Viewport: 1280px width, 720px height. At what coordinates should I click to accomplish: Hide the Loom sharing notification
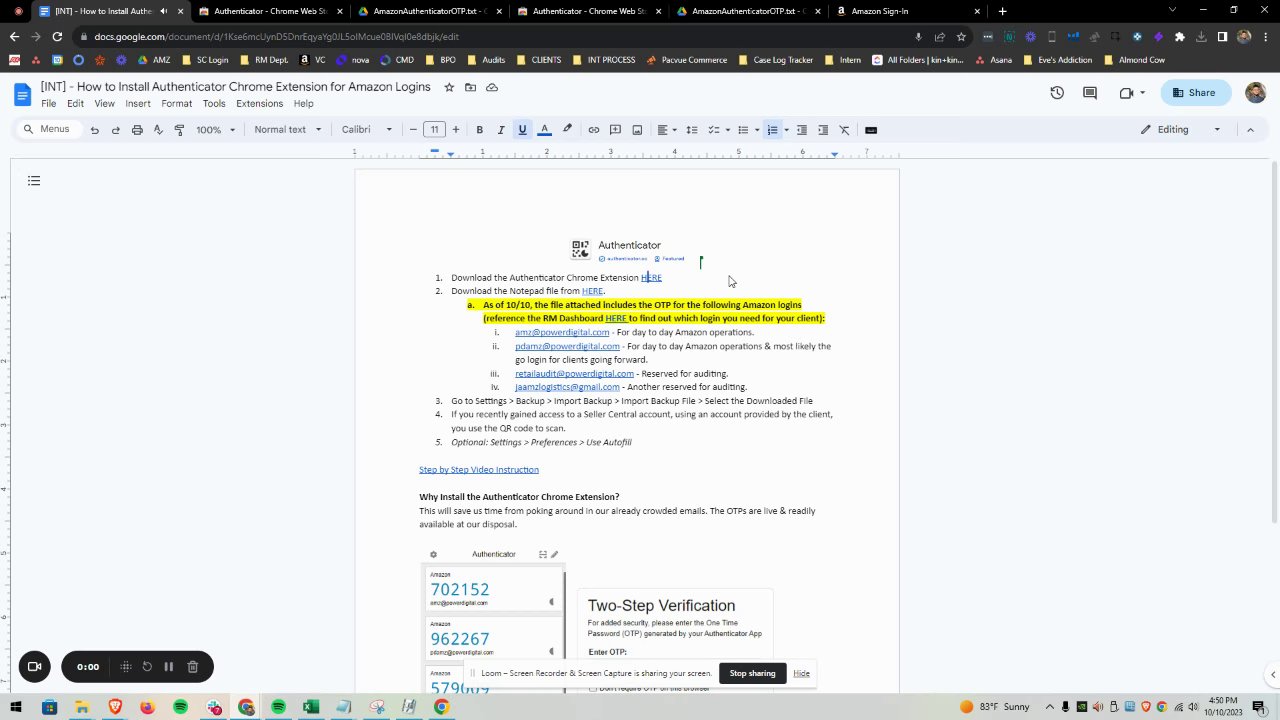pyautogui.click(x=801, y=673)
